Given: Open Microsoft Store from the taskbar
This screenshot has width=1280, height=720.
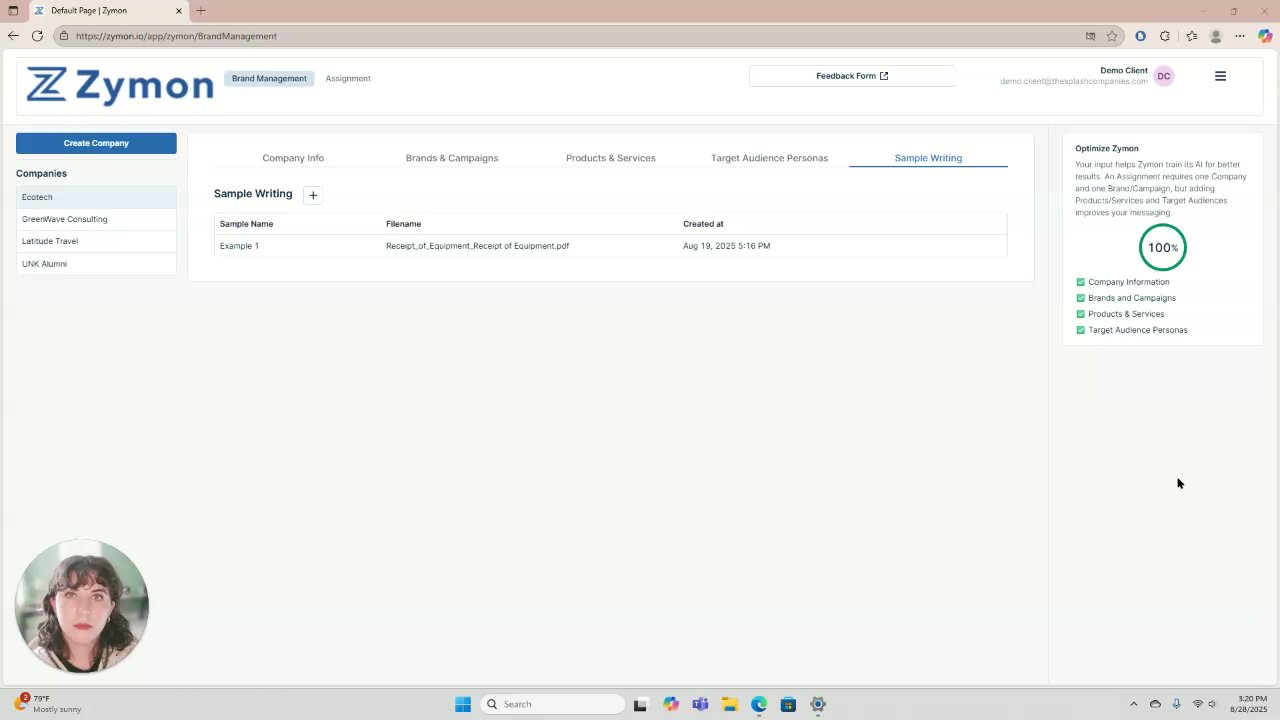Looking at the screenshot, I should point(788,704).
